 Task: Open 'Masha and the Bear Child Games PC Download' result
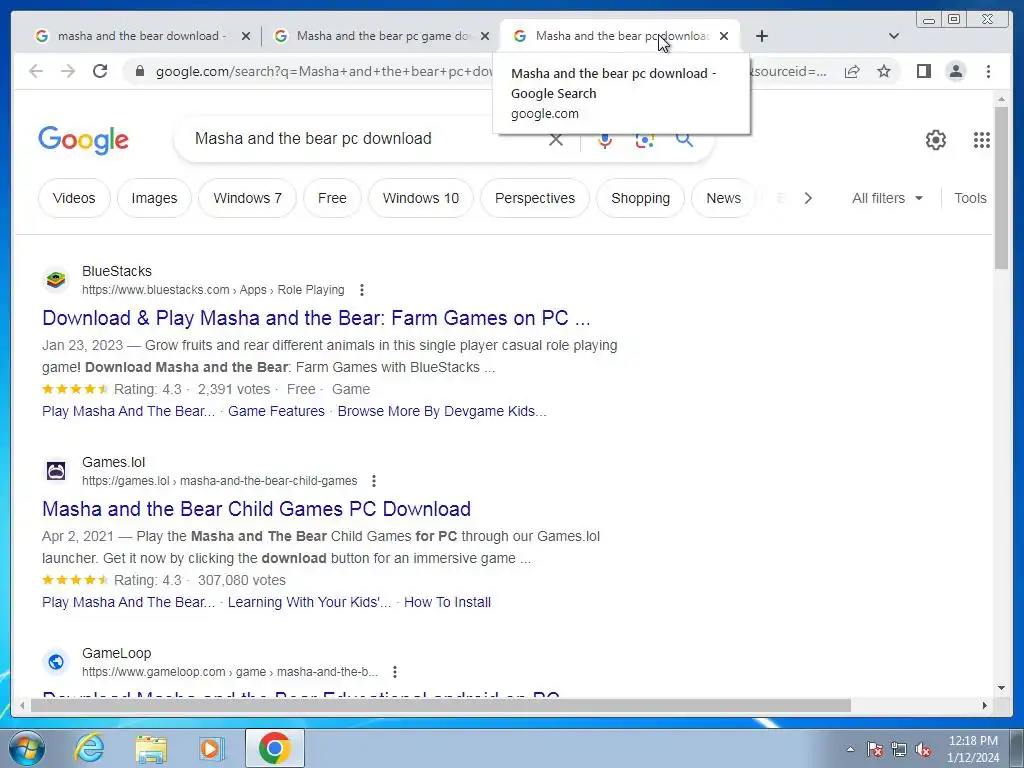(256, 509)
